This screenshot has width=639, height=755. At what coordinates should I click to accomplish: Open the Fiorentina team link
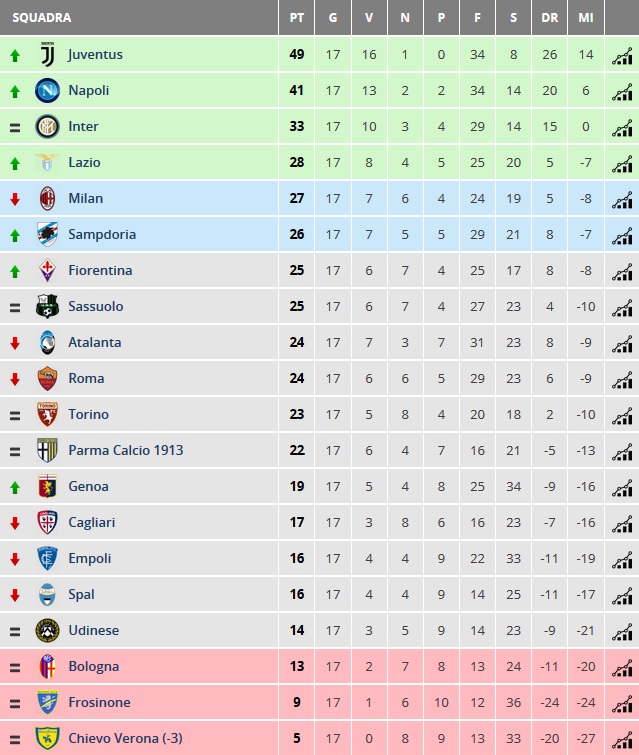point(100,271)
